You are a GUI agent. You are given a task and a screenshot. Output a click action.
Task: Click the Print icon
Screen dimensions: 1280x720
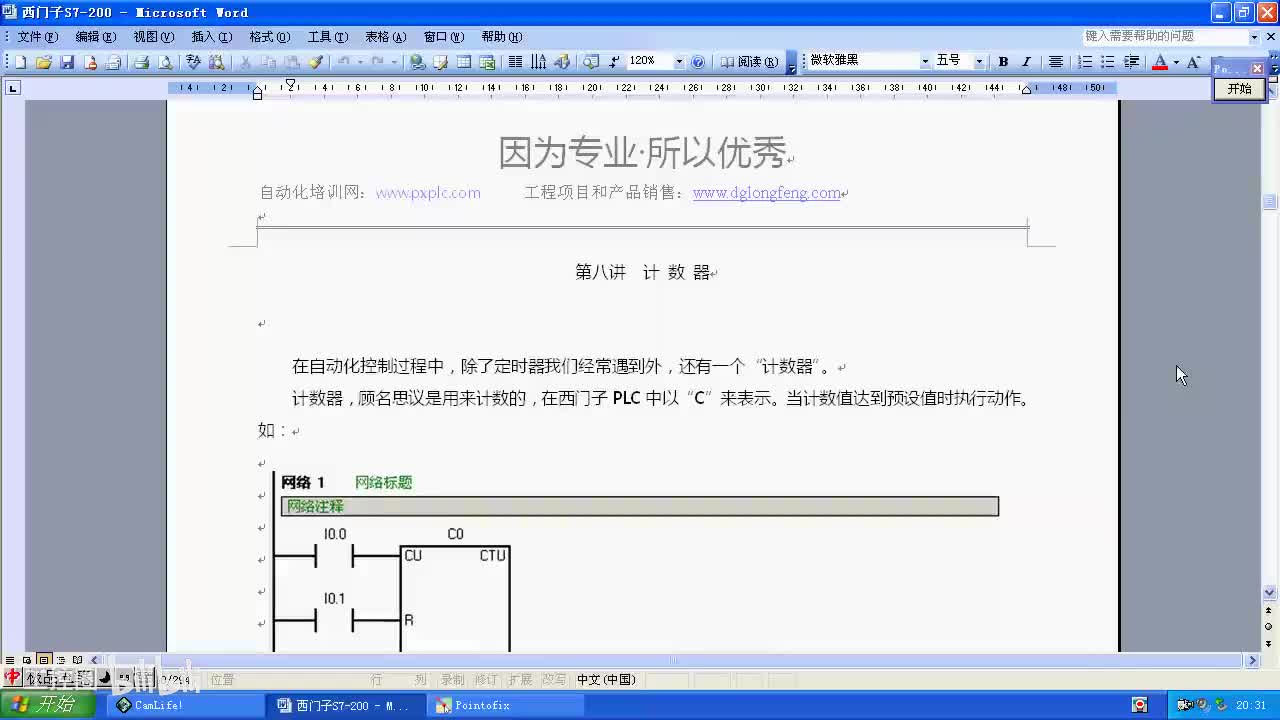point(141,62)
